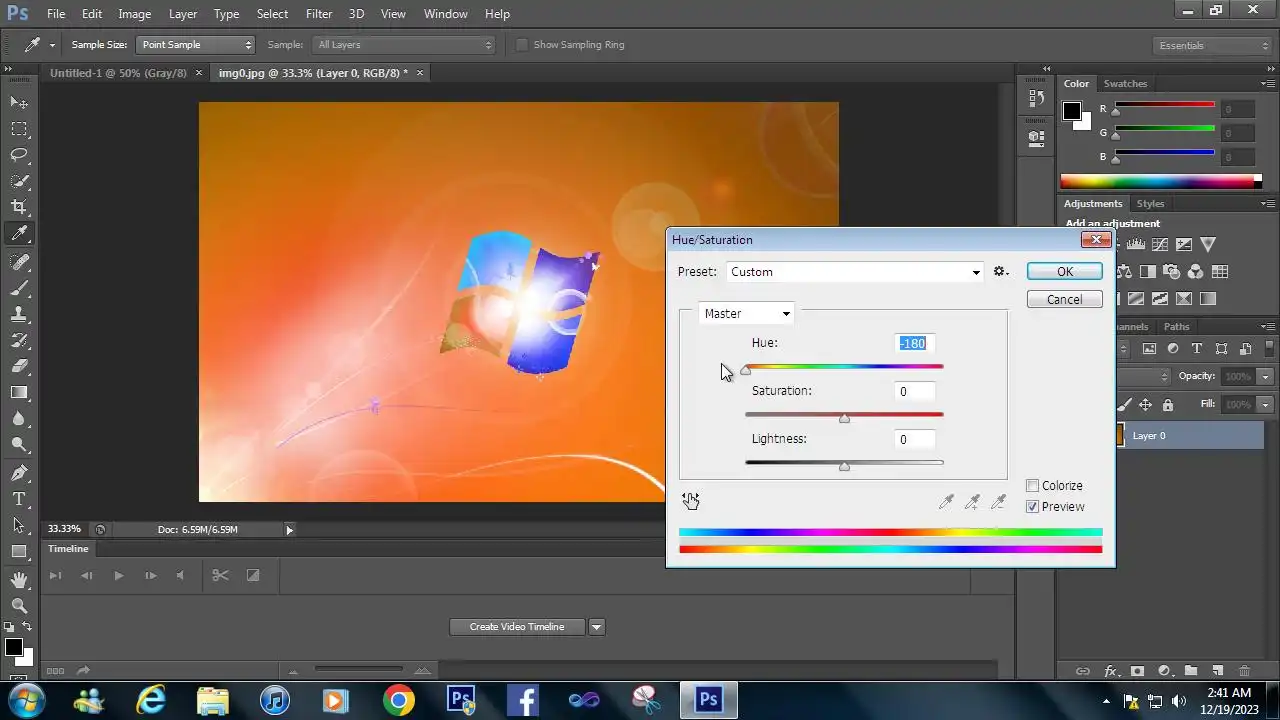
Task: Select the Quick Selection tool
Action: click(19, 181)
